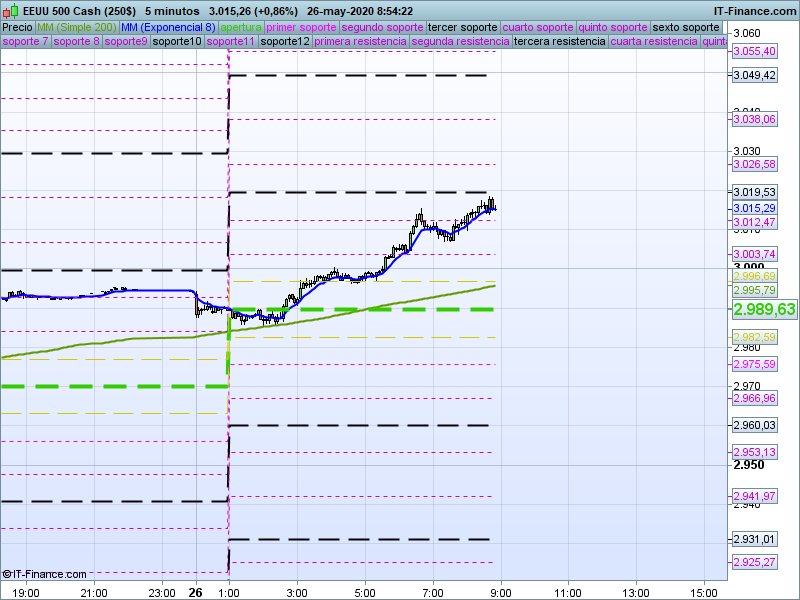Click the 3.055,40 price level label
The height and width of the screenshot is (600, 800).
point(754,51)
